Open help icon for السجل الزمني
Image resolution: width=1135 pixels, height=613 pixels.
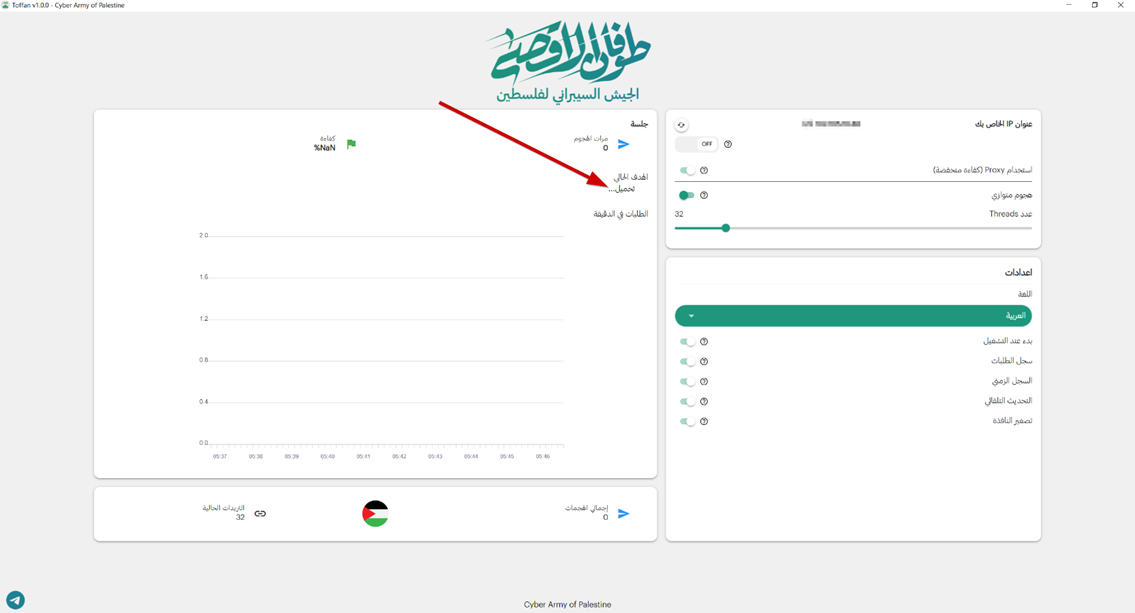click(x=704, y=381)
